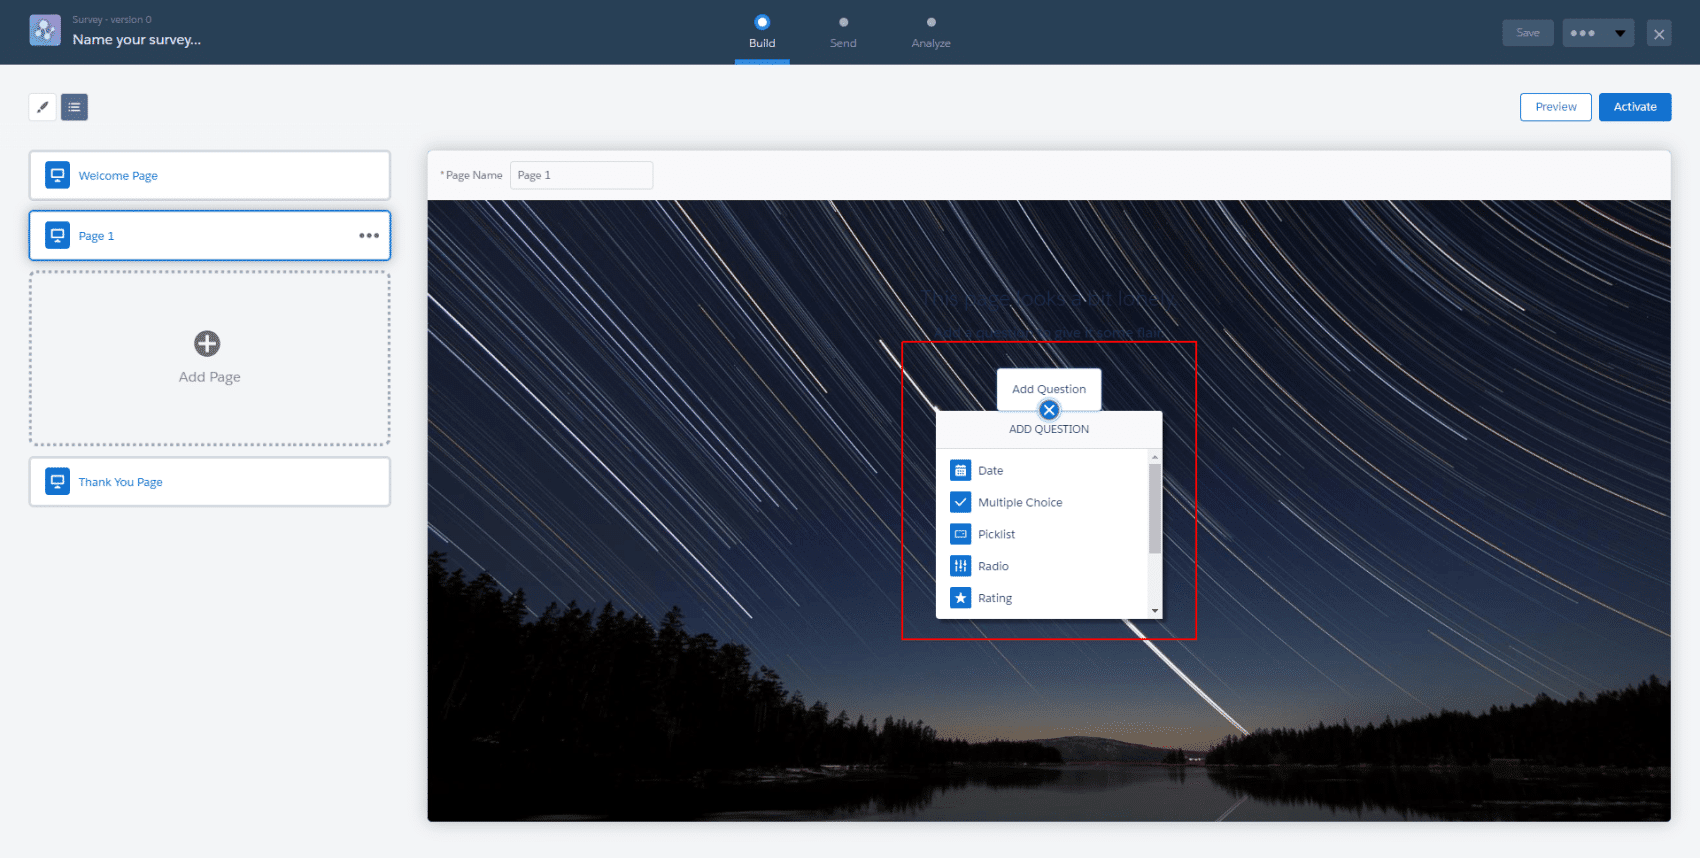The image size is (1700, 858).
Task: Choose the Radio question type
Action: tap(993, 566)
